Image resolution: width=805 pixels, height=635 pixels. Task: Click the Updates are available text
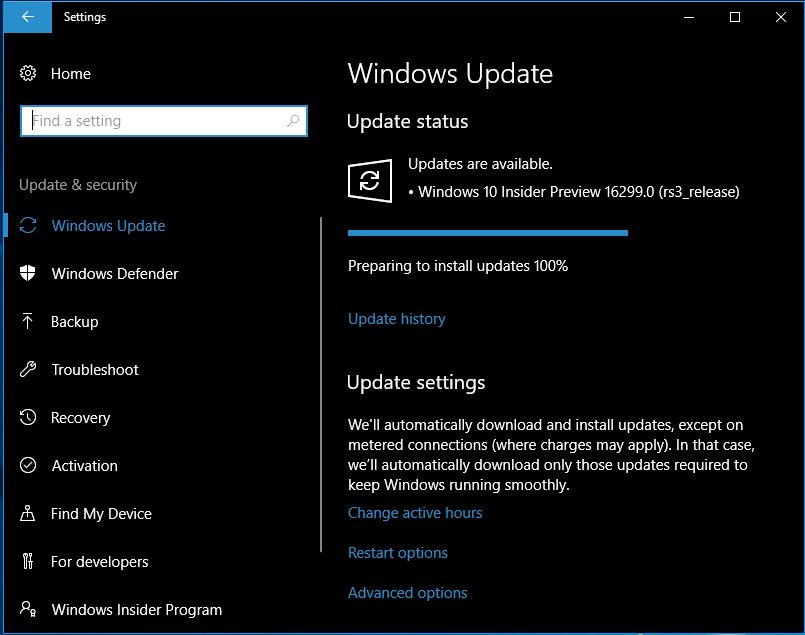pyautogui.click(x=480, y=164)
